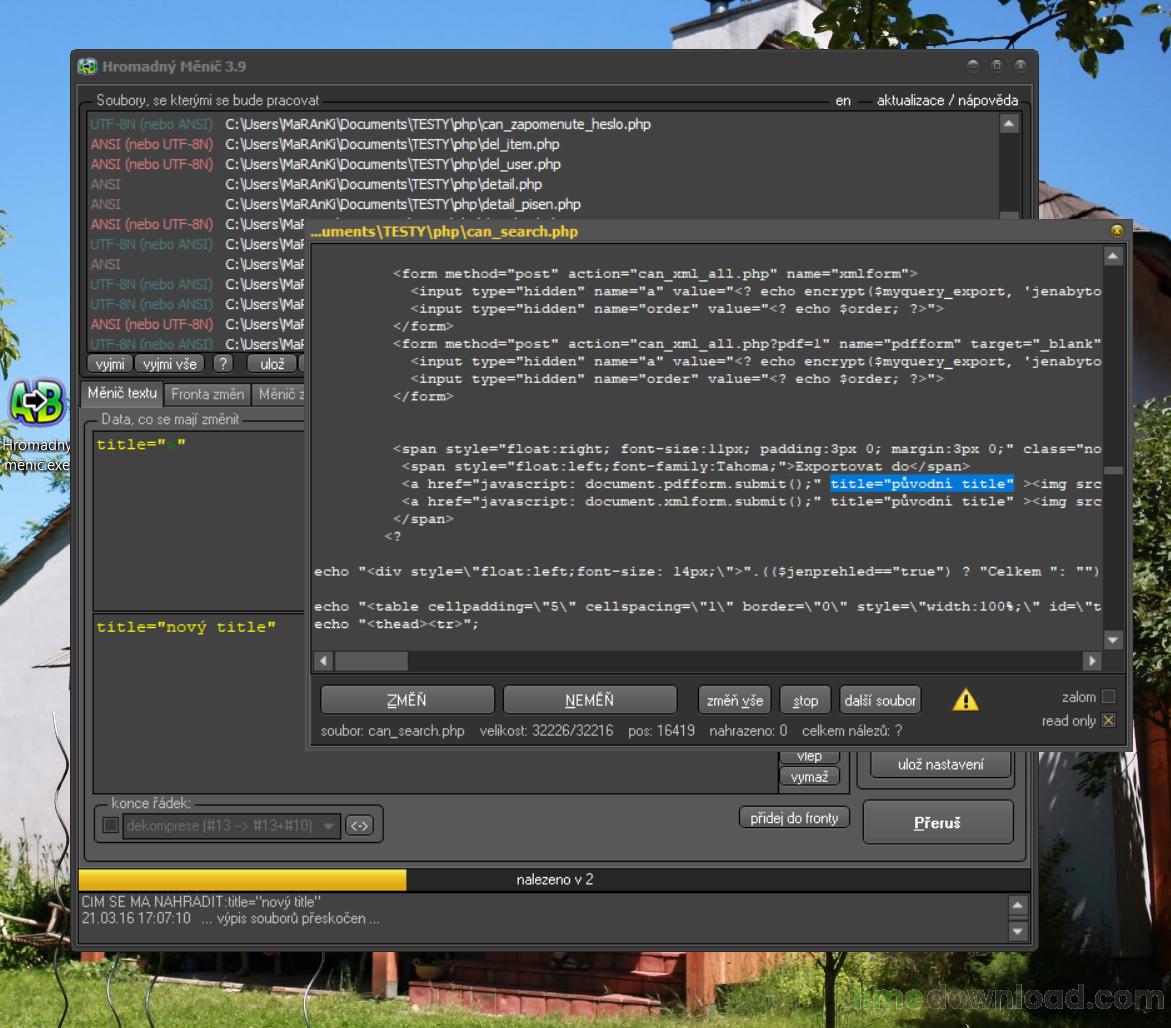
Task: Switch to the Fronta změn tab
Action: [207, 394]
